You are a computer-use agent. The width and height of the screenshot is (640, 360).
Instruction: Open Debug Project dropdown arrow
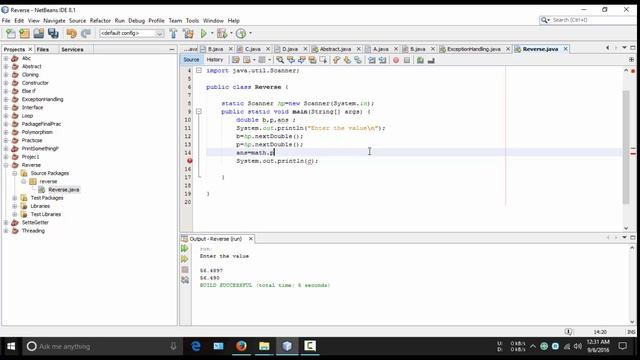pyautogui.click(x=231, y=33)
